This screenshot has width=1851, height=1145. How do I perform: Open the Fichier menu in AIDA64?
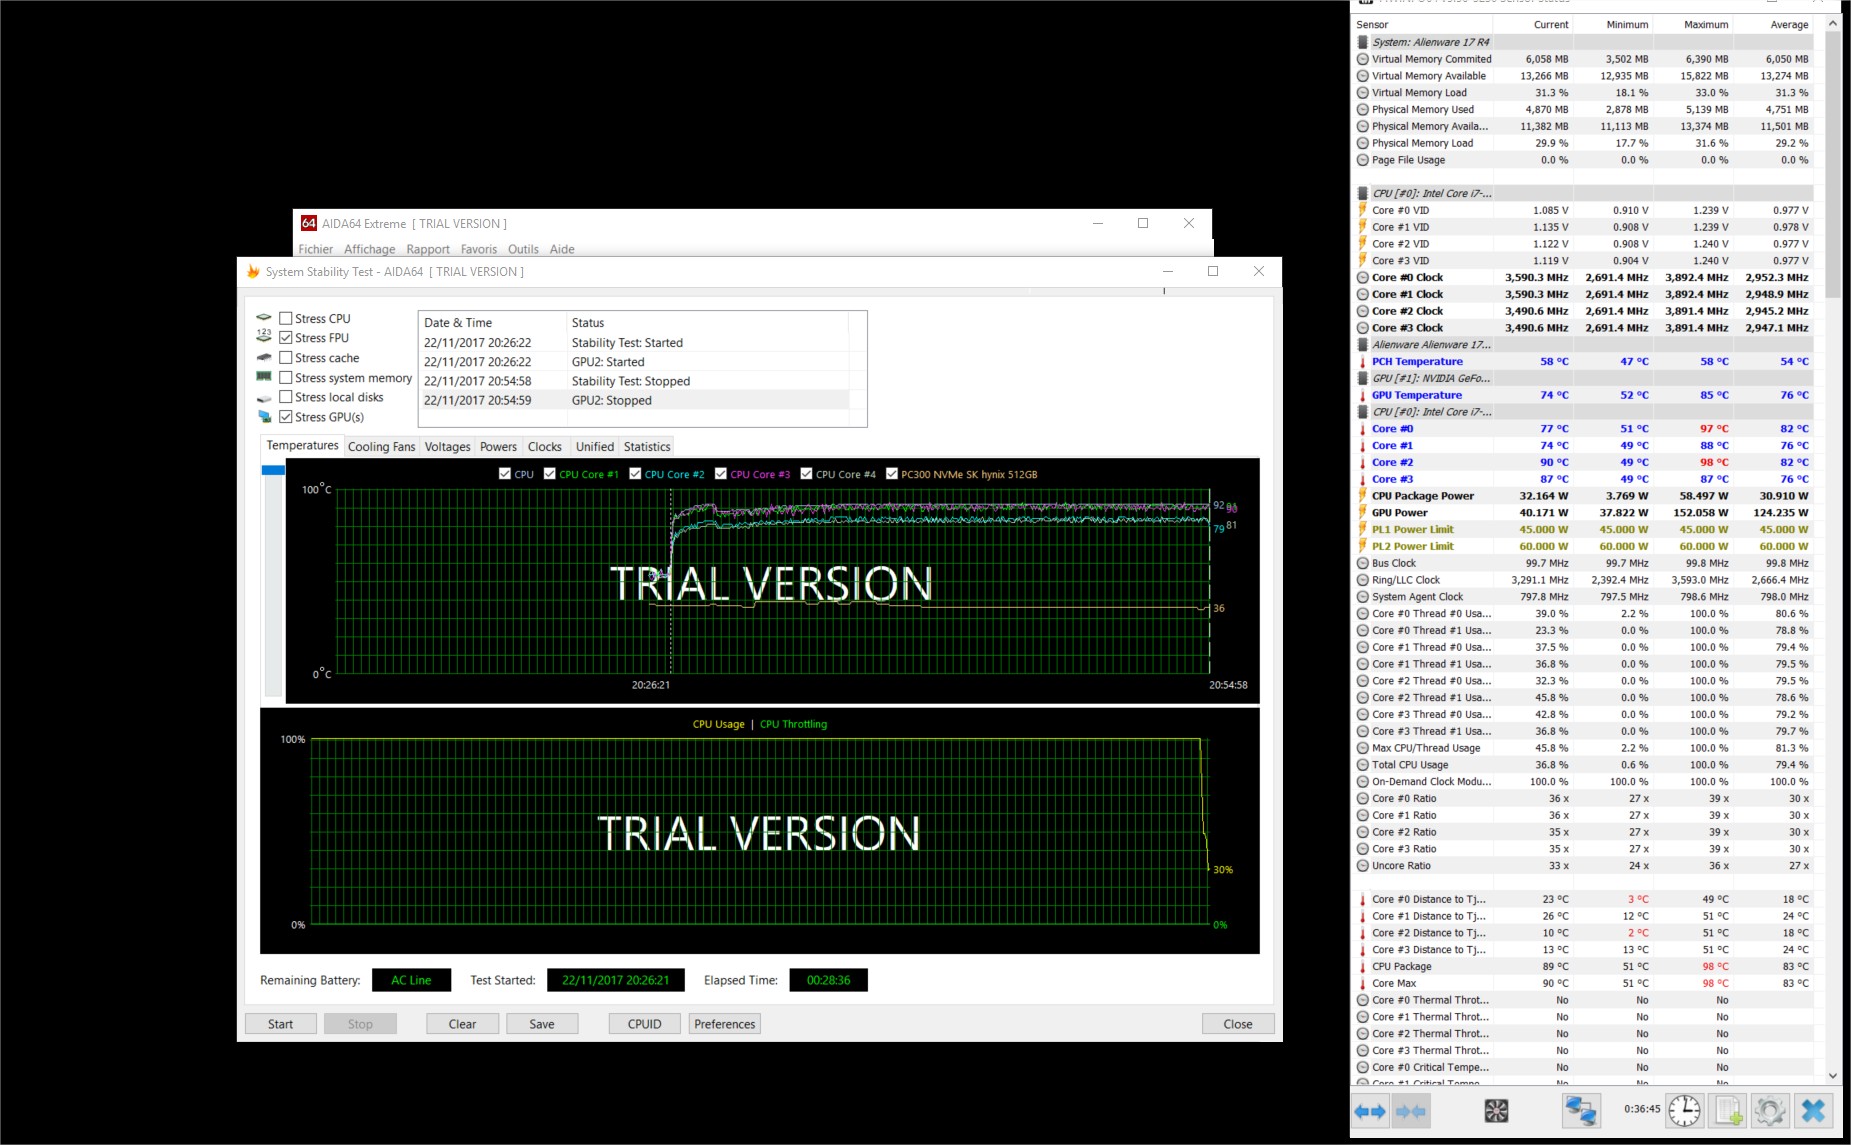315,249
